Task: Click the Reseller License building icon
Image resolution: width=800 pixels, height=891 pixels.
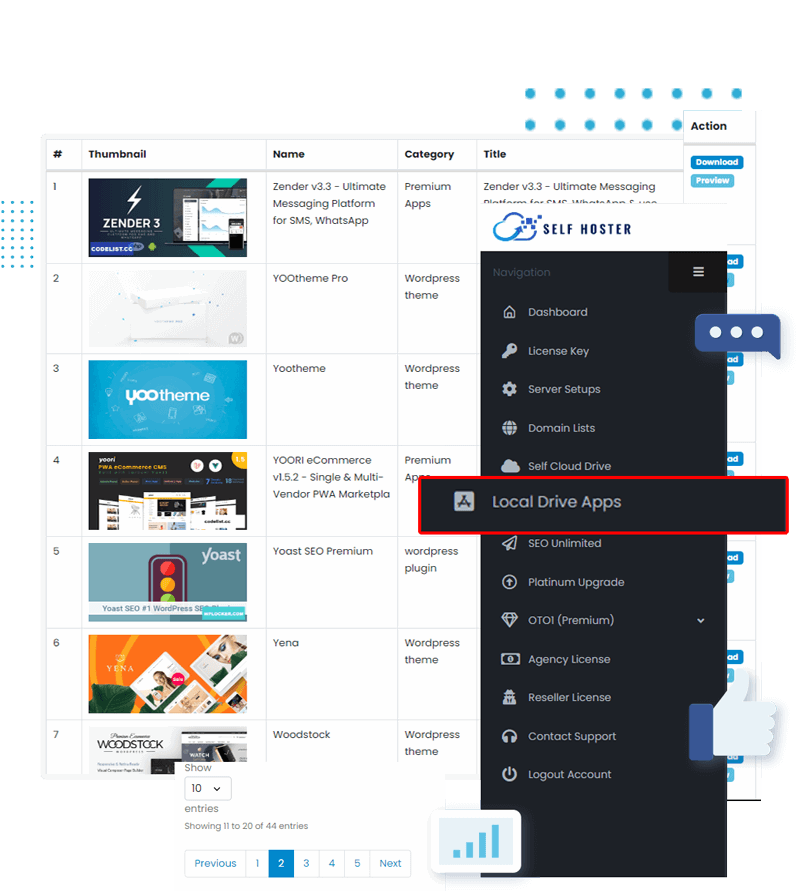Action: coord(509,697)
